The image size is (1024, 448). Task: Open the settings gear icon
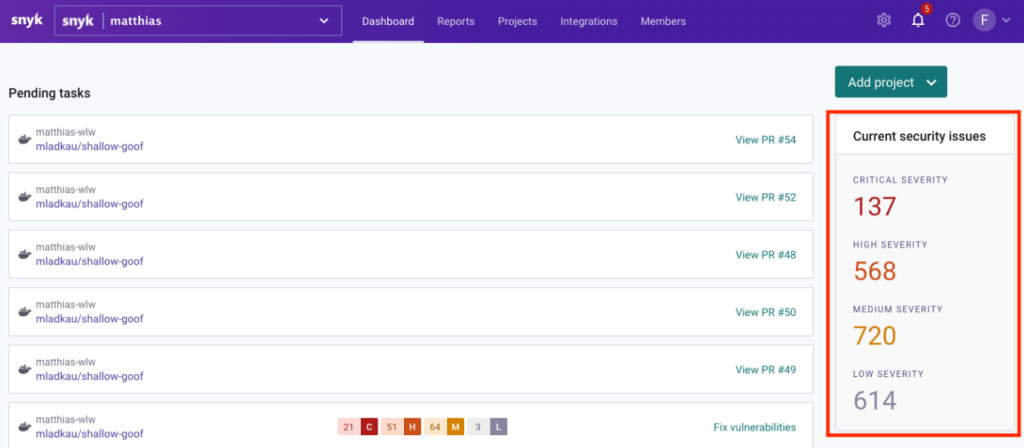pos(883,21)
